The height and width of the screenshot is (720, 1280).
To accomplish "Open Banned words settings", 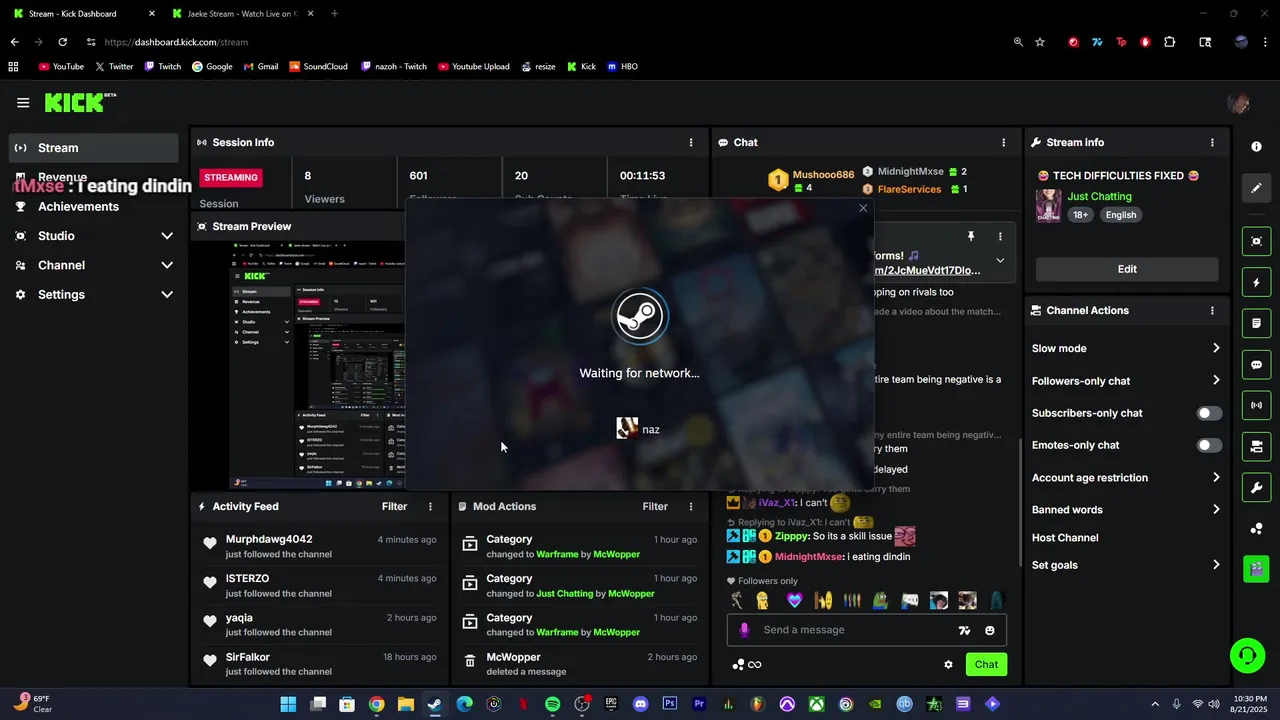I will coord(1126,509).
